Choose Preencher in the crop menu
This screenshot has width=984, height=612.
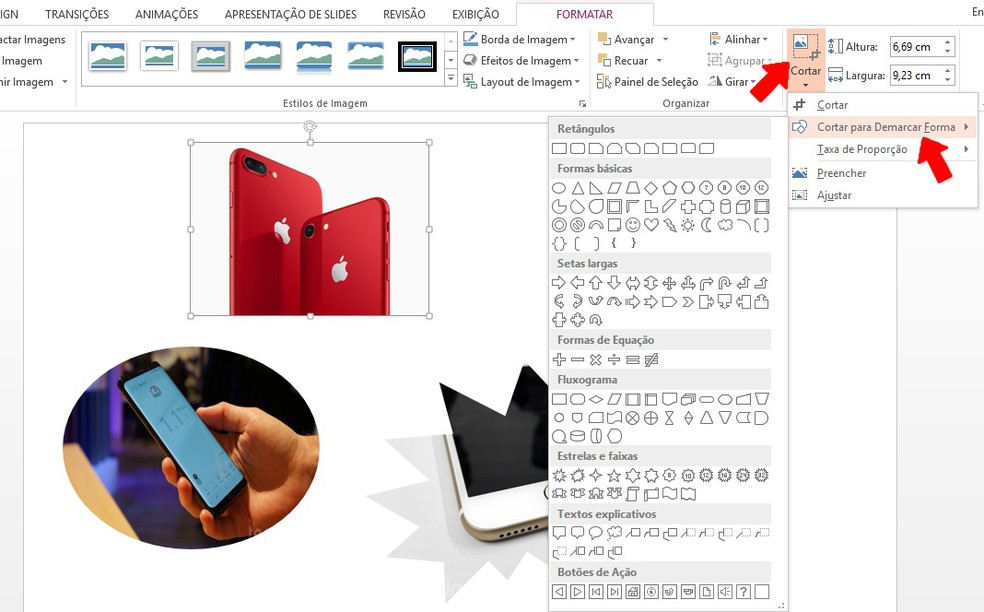tap(882, 173)
